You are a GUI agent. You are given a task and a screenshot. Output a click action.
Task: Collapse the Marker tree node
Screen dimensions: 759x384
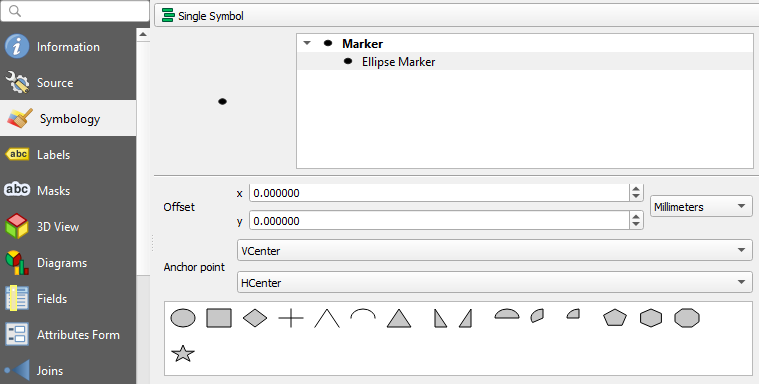pos(307,44)
